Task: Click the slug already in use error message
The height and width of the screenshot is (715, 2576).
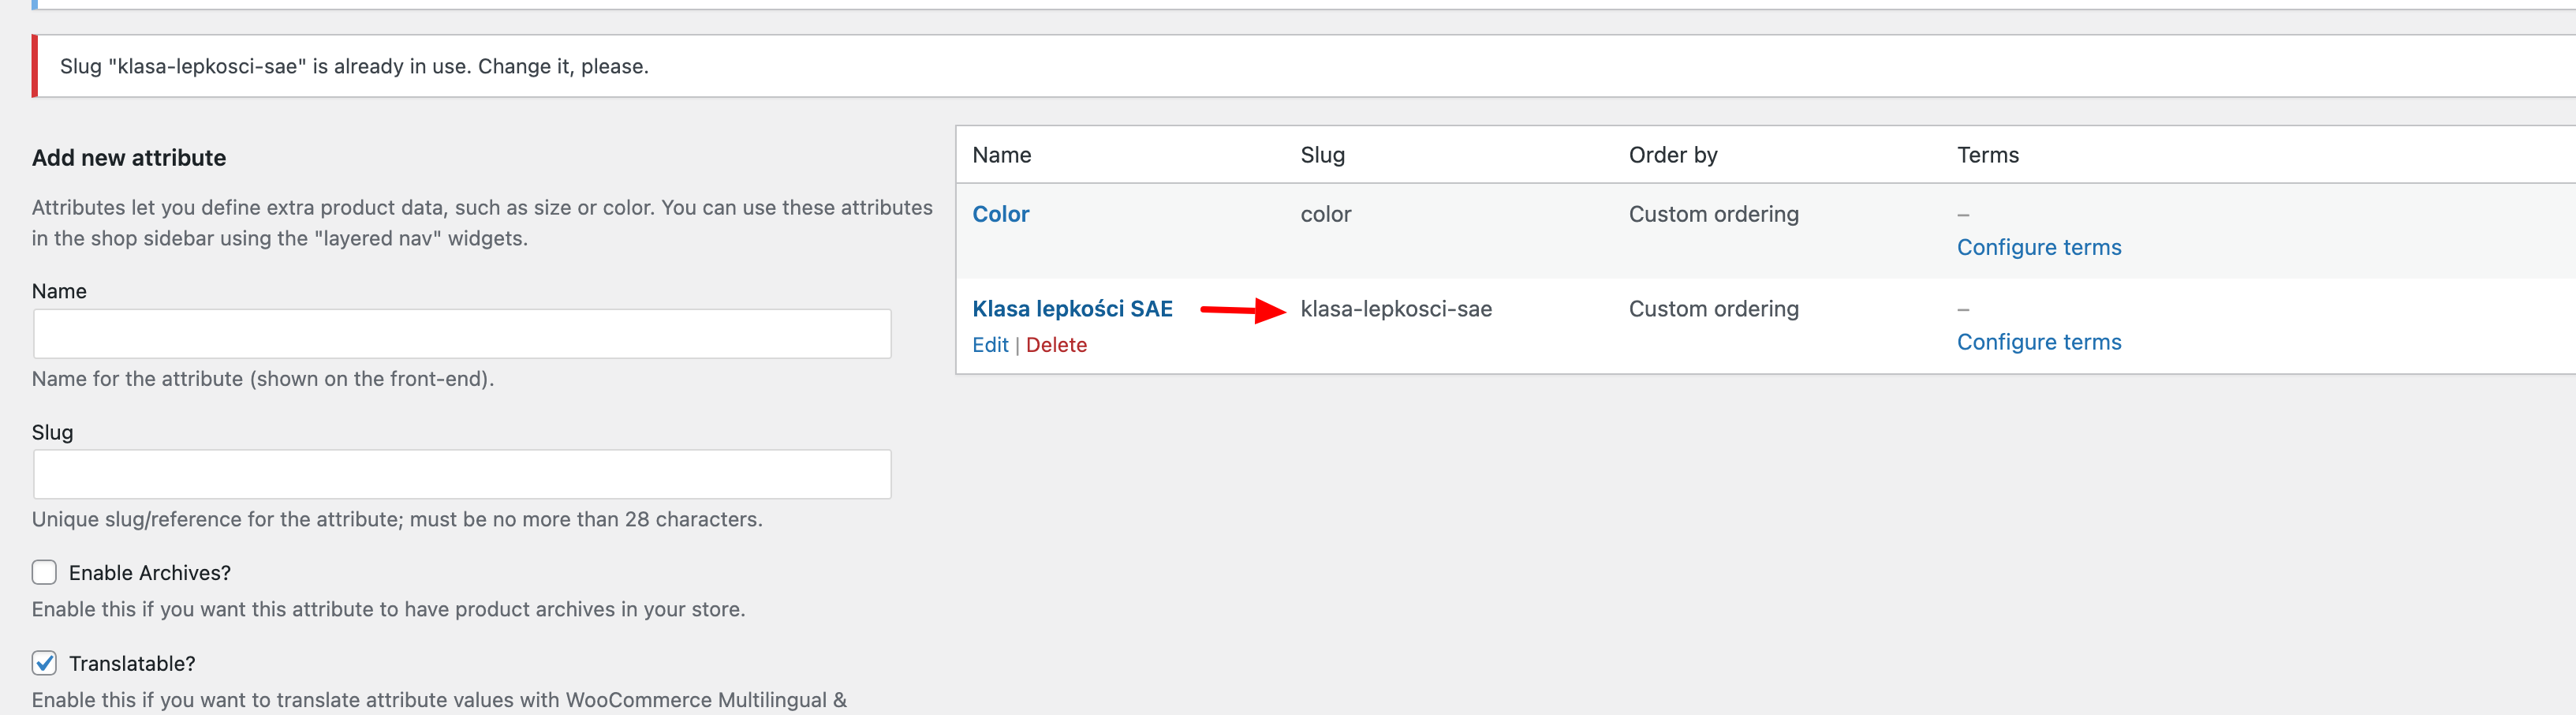Action: tap(354, 66)
